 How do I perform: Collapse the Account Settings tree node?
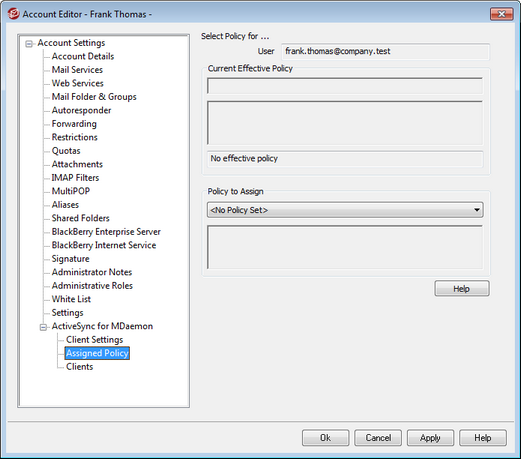point(29,44)
